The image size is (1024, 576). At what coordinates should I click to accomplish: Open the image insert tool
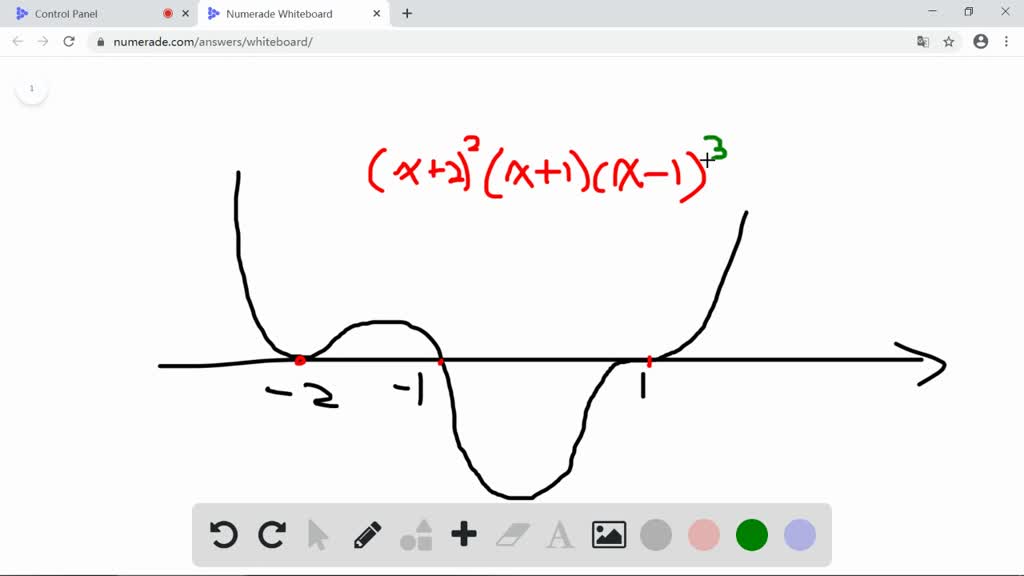[607, 535]
